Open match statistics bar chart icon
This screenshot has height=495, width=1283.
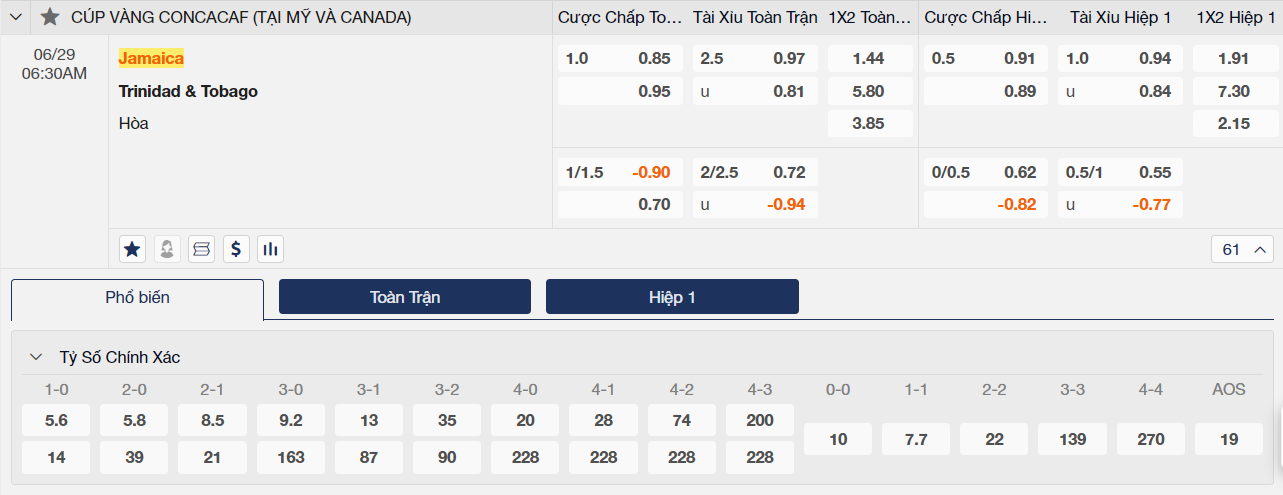coord(270,249)
